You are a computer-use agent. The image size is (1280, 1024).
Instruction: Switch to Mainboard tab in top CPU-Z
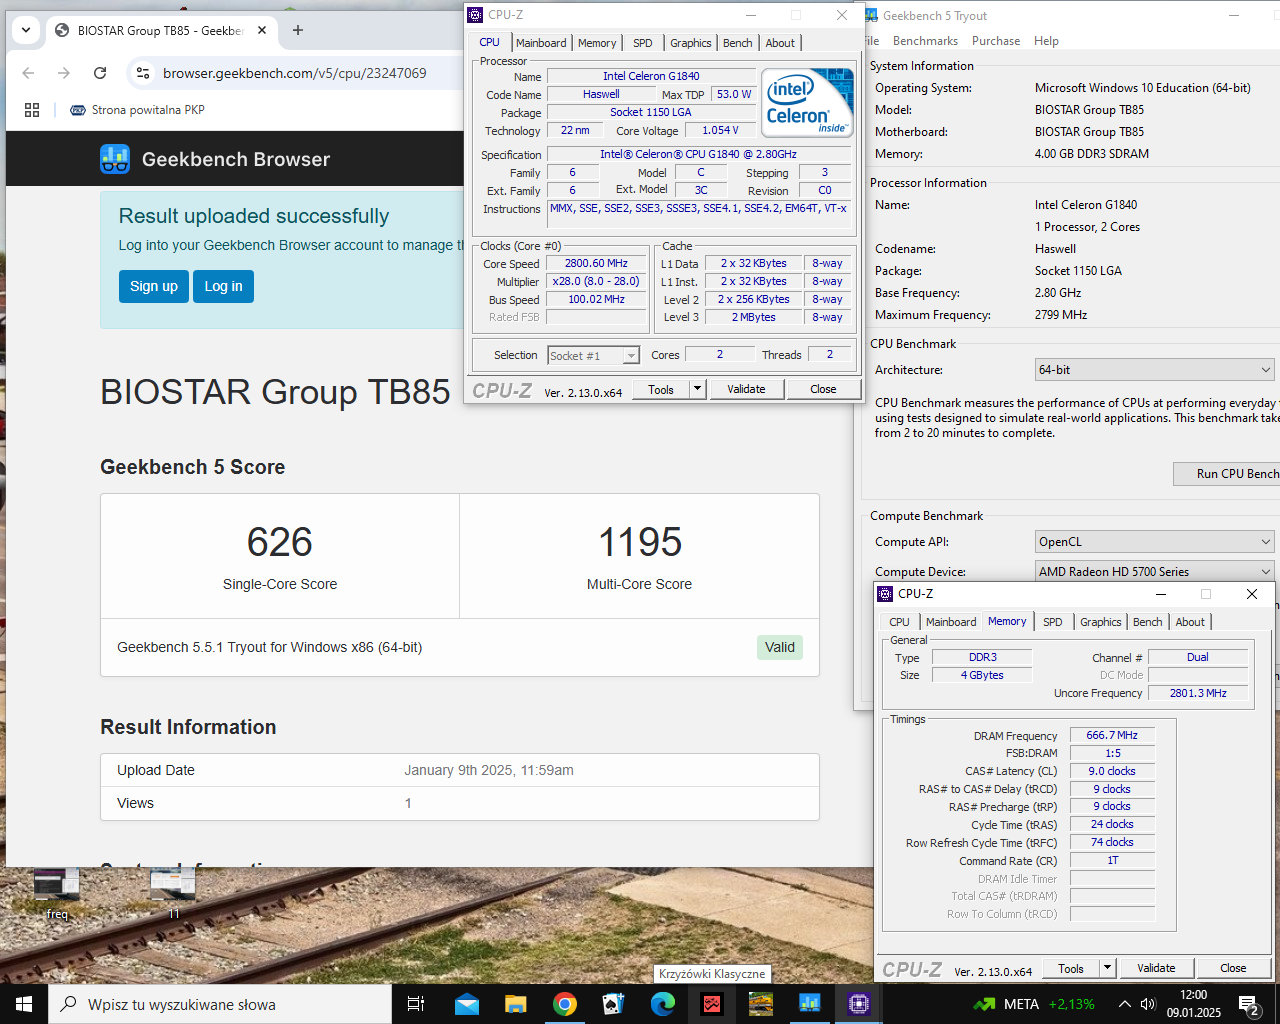click(x=541, y=43)
